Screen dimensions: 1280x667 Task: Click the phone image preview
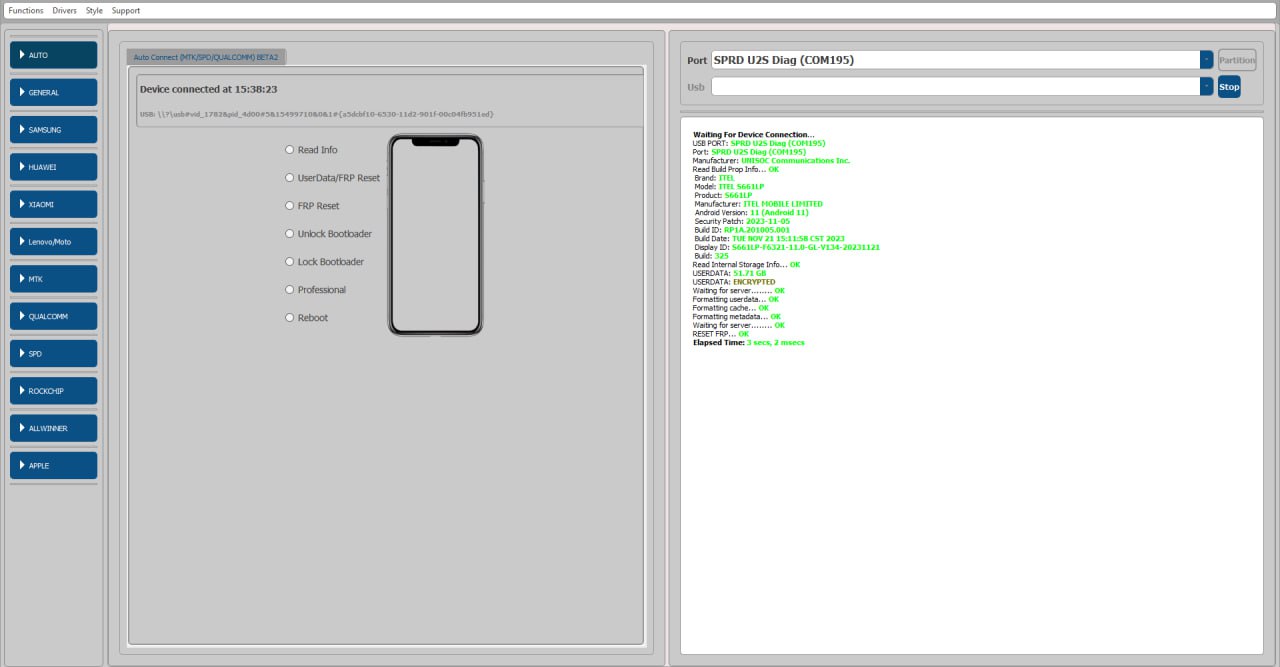435,235
